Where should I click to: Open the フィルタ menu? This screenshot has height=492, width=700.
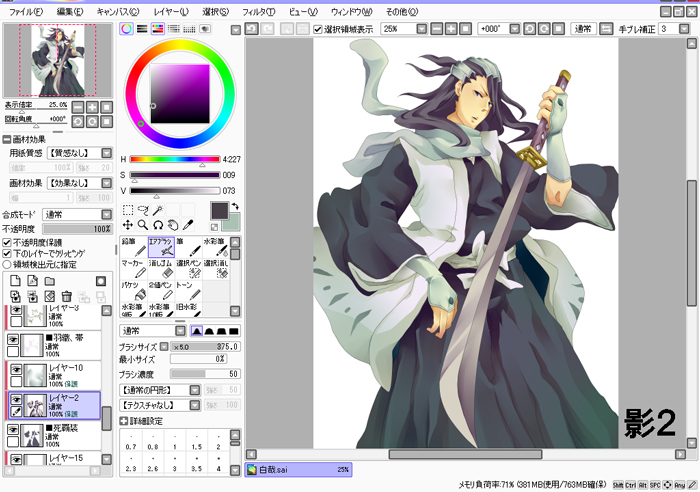pos(258,10)
